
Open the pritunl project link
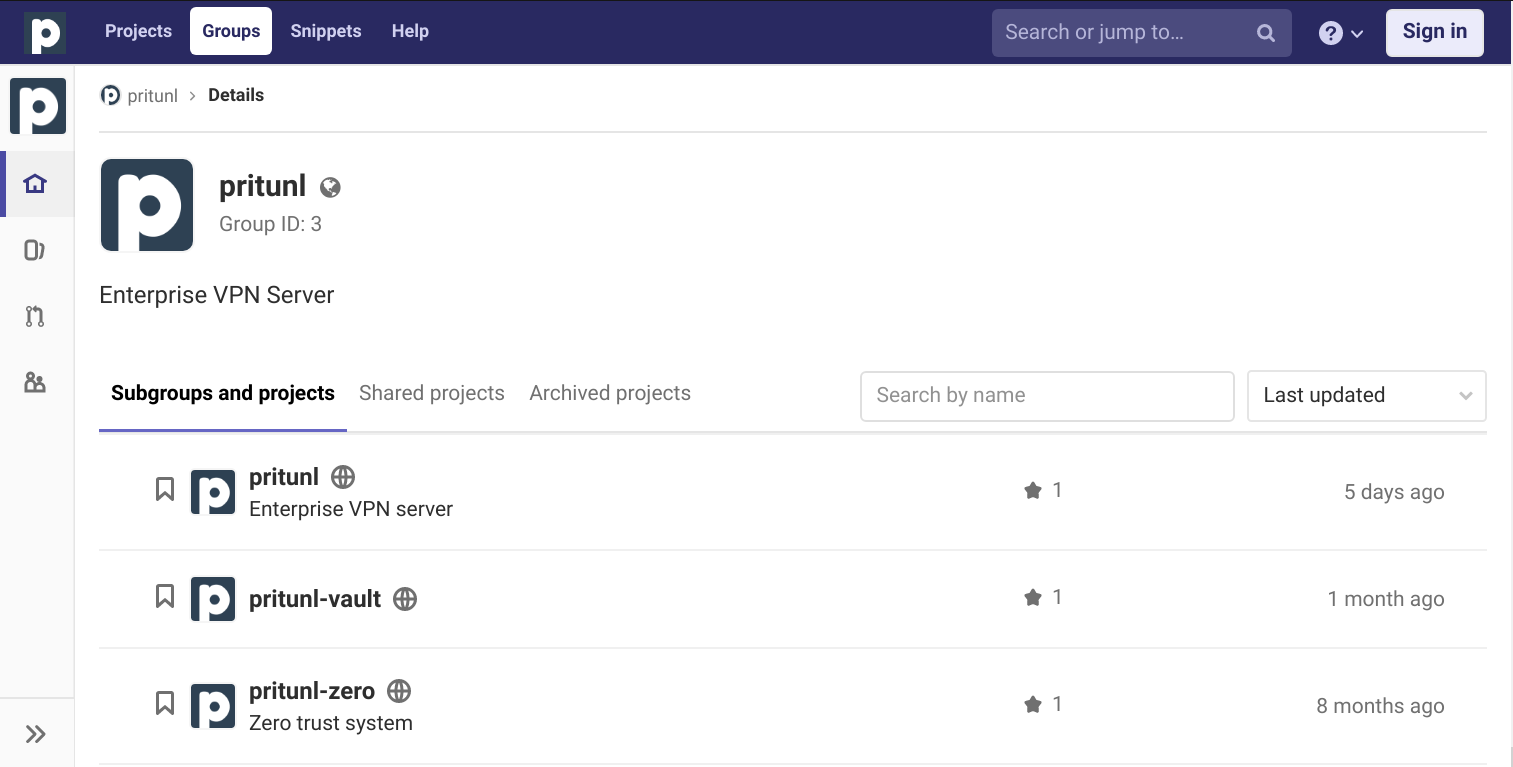[x=284, y=477]
